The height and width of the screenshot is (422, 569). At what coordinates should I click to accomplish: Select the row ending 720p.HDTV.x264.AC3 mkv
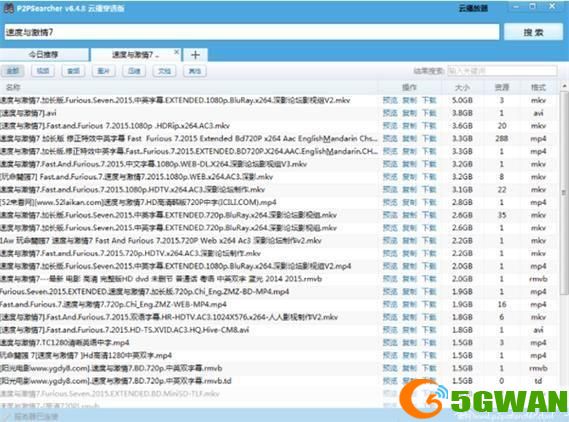click(x=279, y=253)
